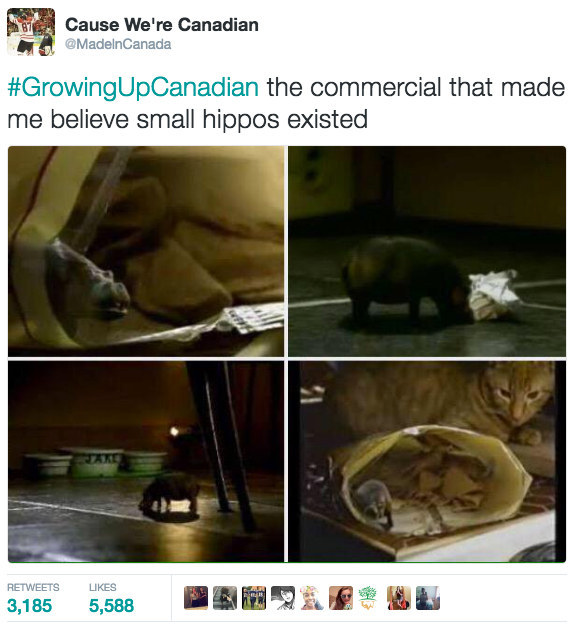View photo of hippo near JAKE bowls

pyautogui.click(x=146, y=461)
